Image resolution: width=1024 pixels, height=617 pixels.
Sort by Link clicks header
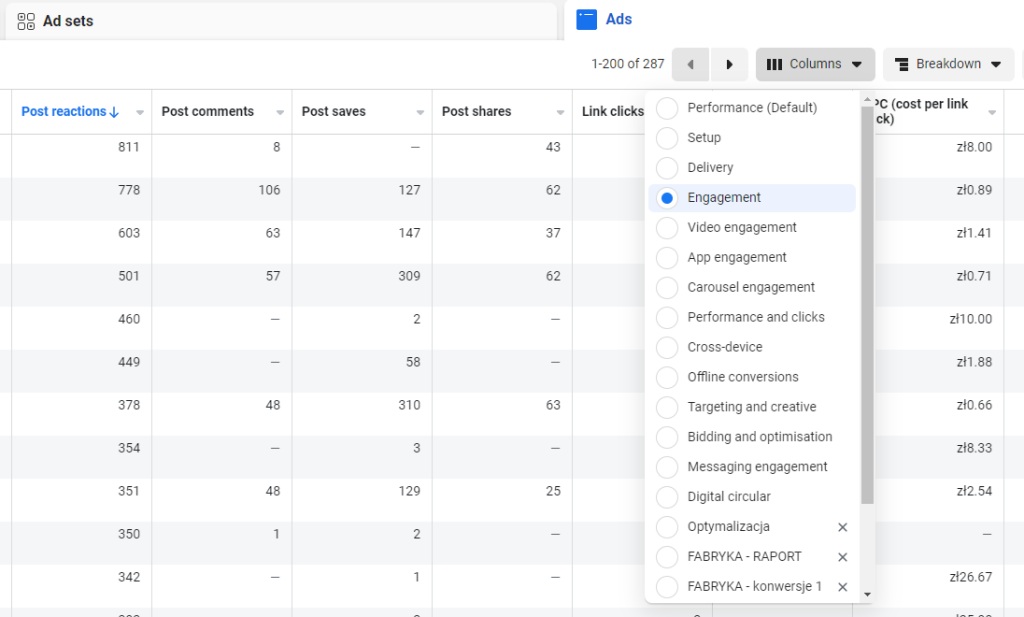pyautogui.click(x=613, y=112)
